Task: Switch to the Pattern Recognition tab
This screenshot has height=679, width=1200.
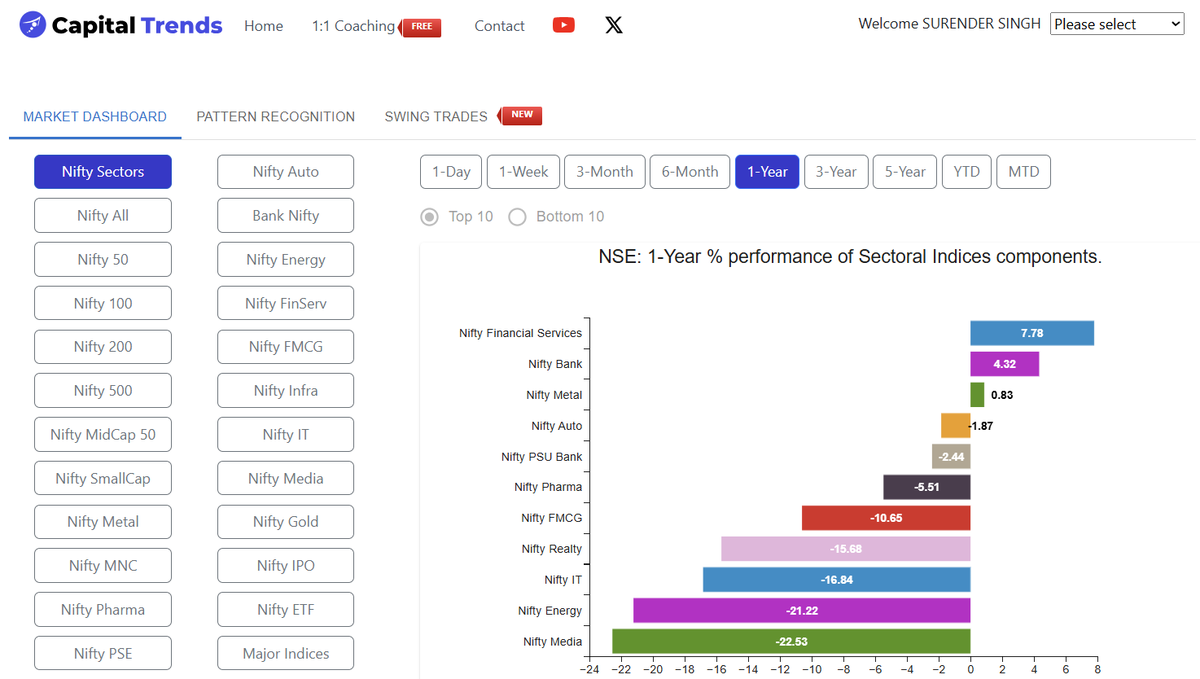Action: (x=276, y=117)
